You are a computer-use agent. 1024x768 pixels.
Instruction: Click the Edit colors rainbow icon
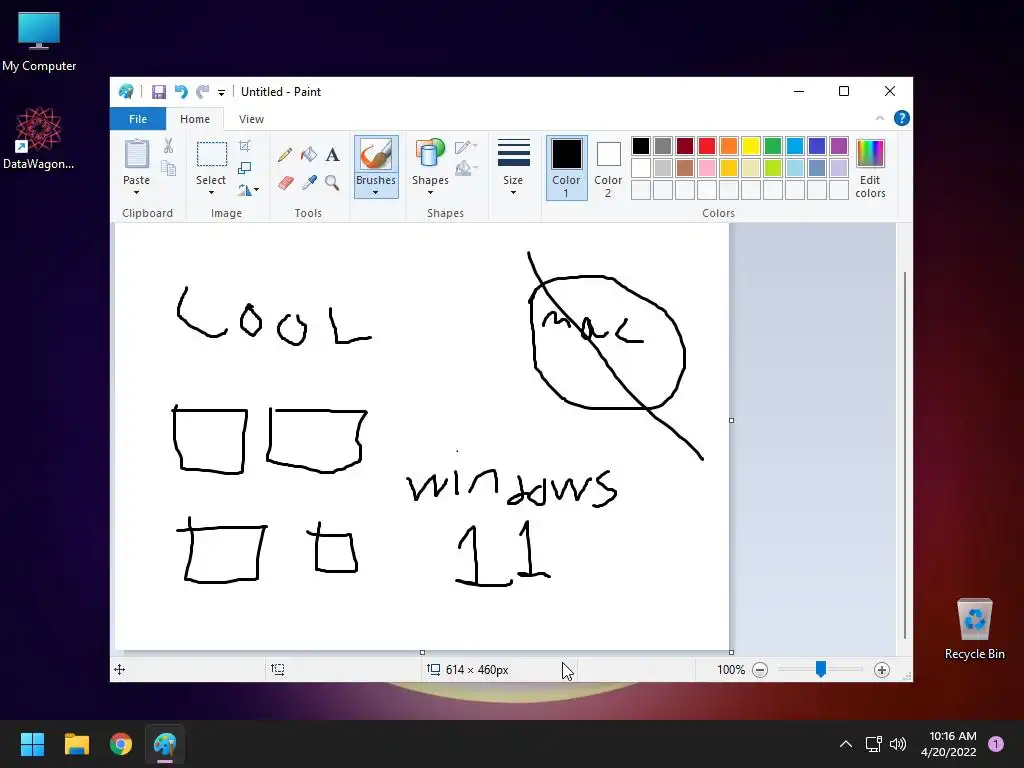coord(870,154)
